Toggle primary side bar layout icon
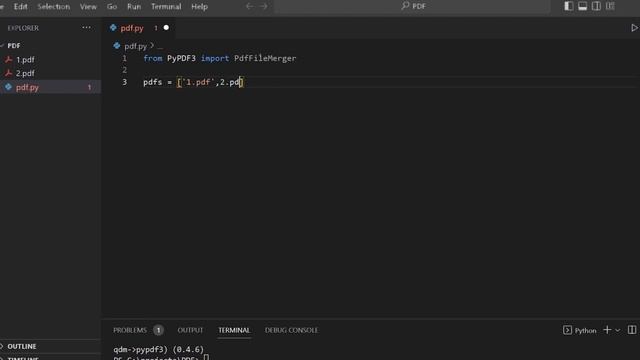 [569, 6]
